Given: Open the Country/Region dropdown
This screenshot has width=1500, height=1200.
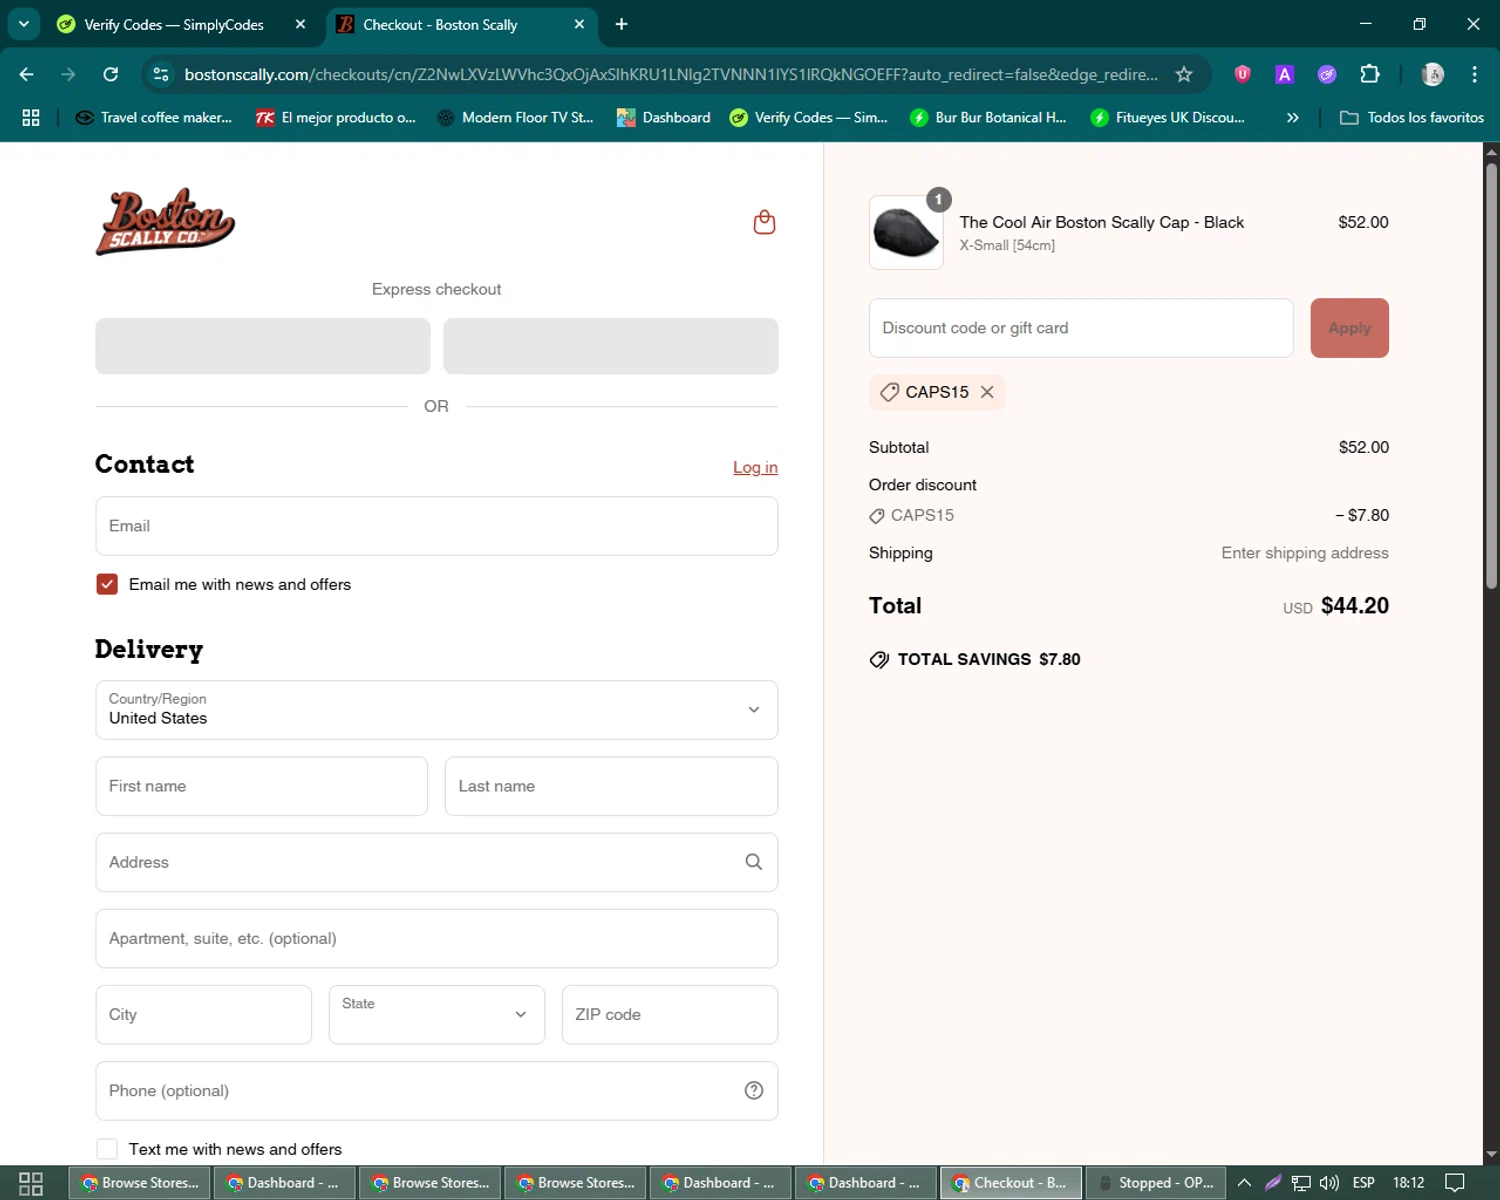Looking at the screenshot, I should click(436, 710).
